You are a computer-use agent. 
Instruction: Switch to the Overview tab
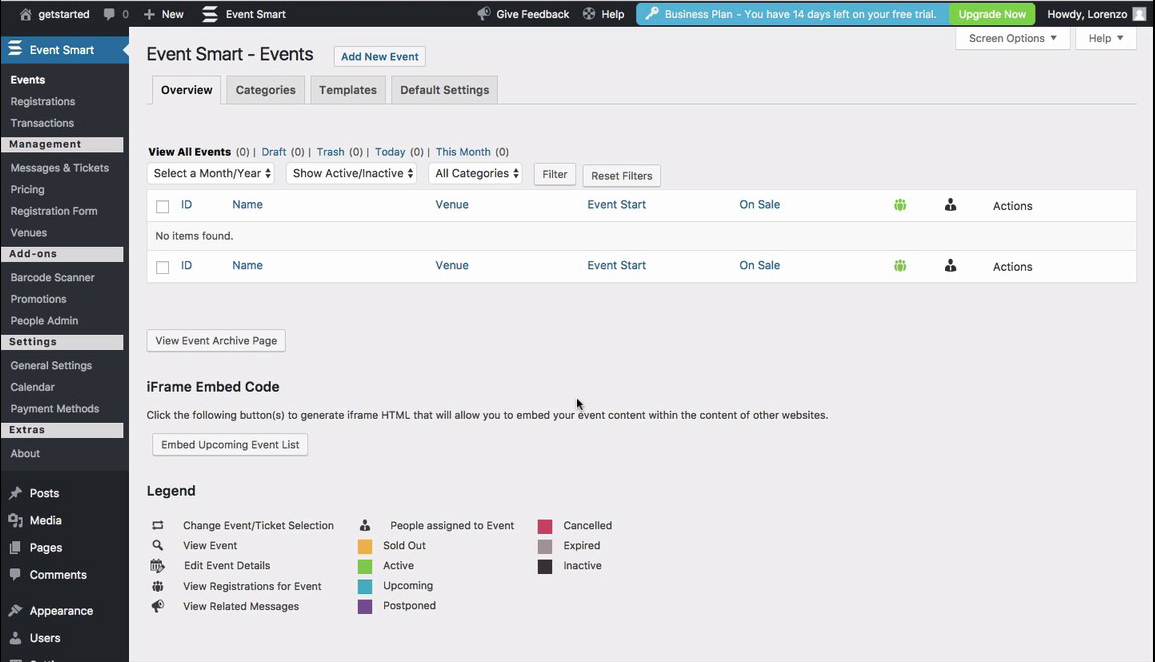(x=186, y=90)
